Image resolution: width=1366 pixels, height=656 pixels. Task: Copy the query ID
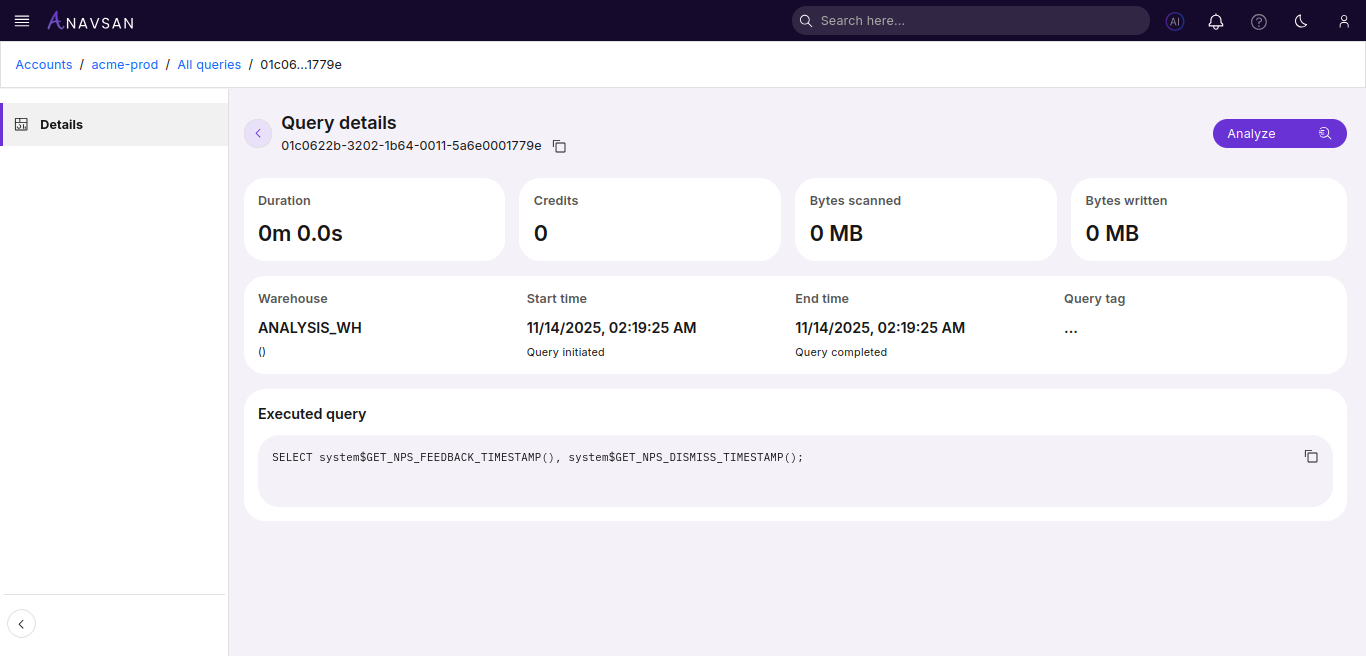click(x=559, y=146)
